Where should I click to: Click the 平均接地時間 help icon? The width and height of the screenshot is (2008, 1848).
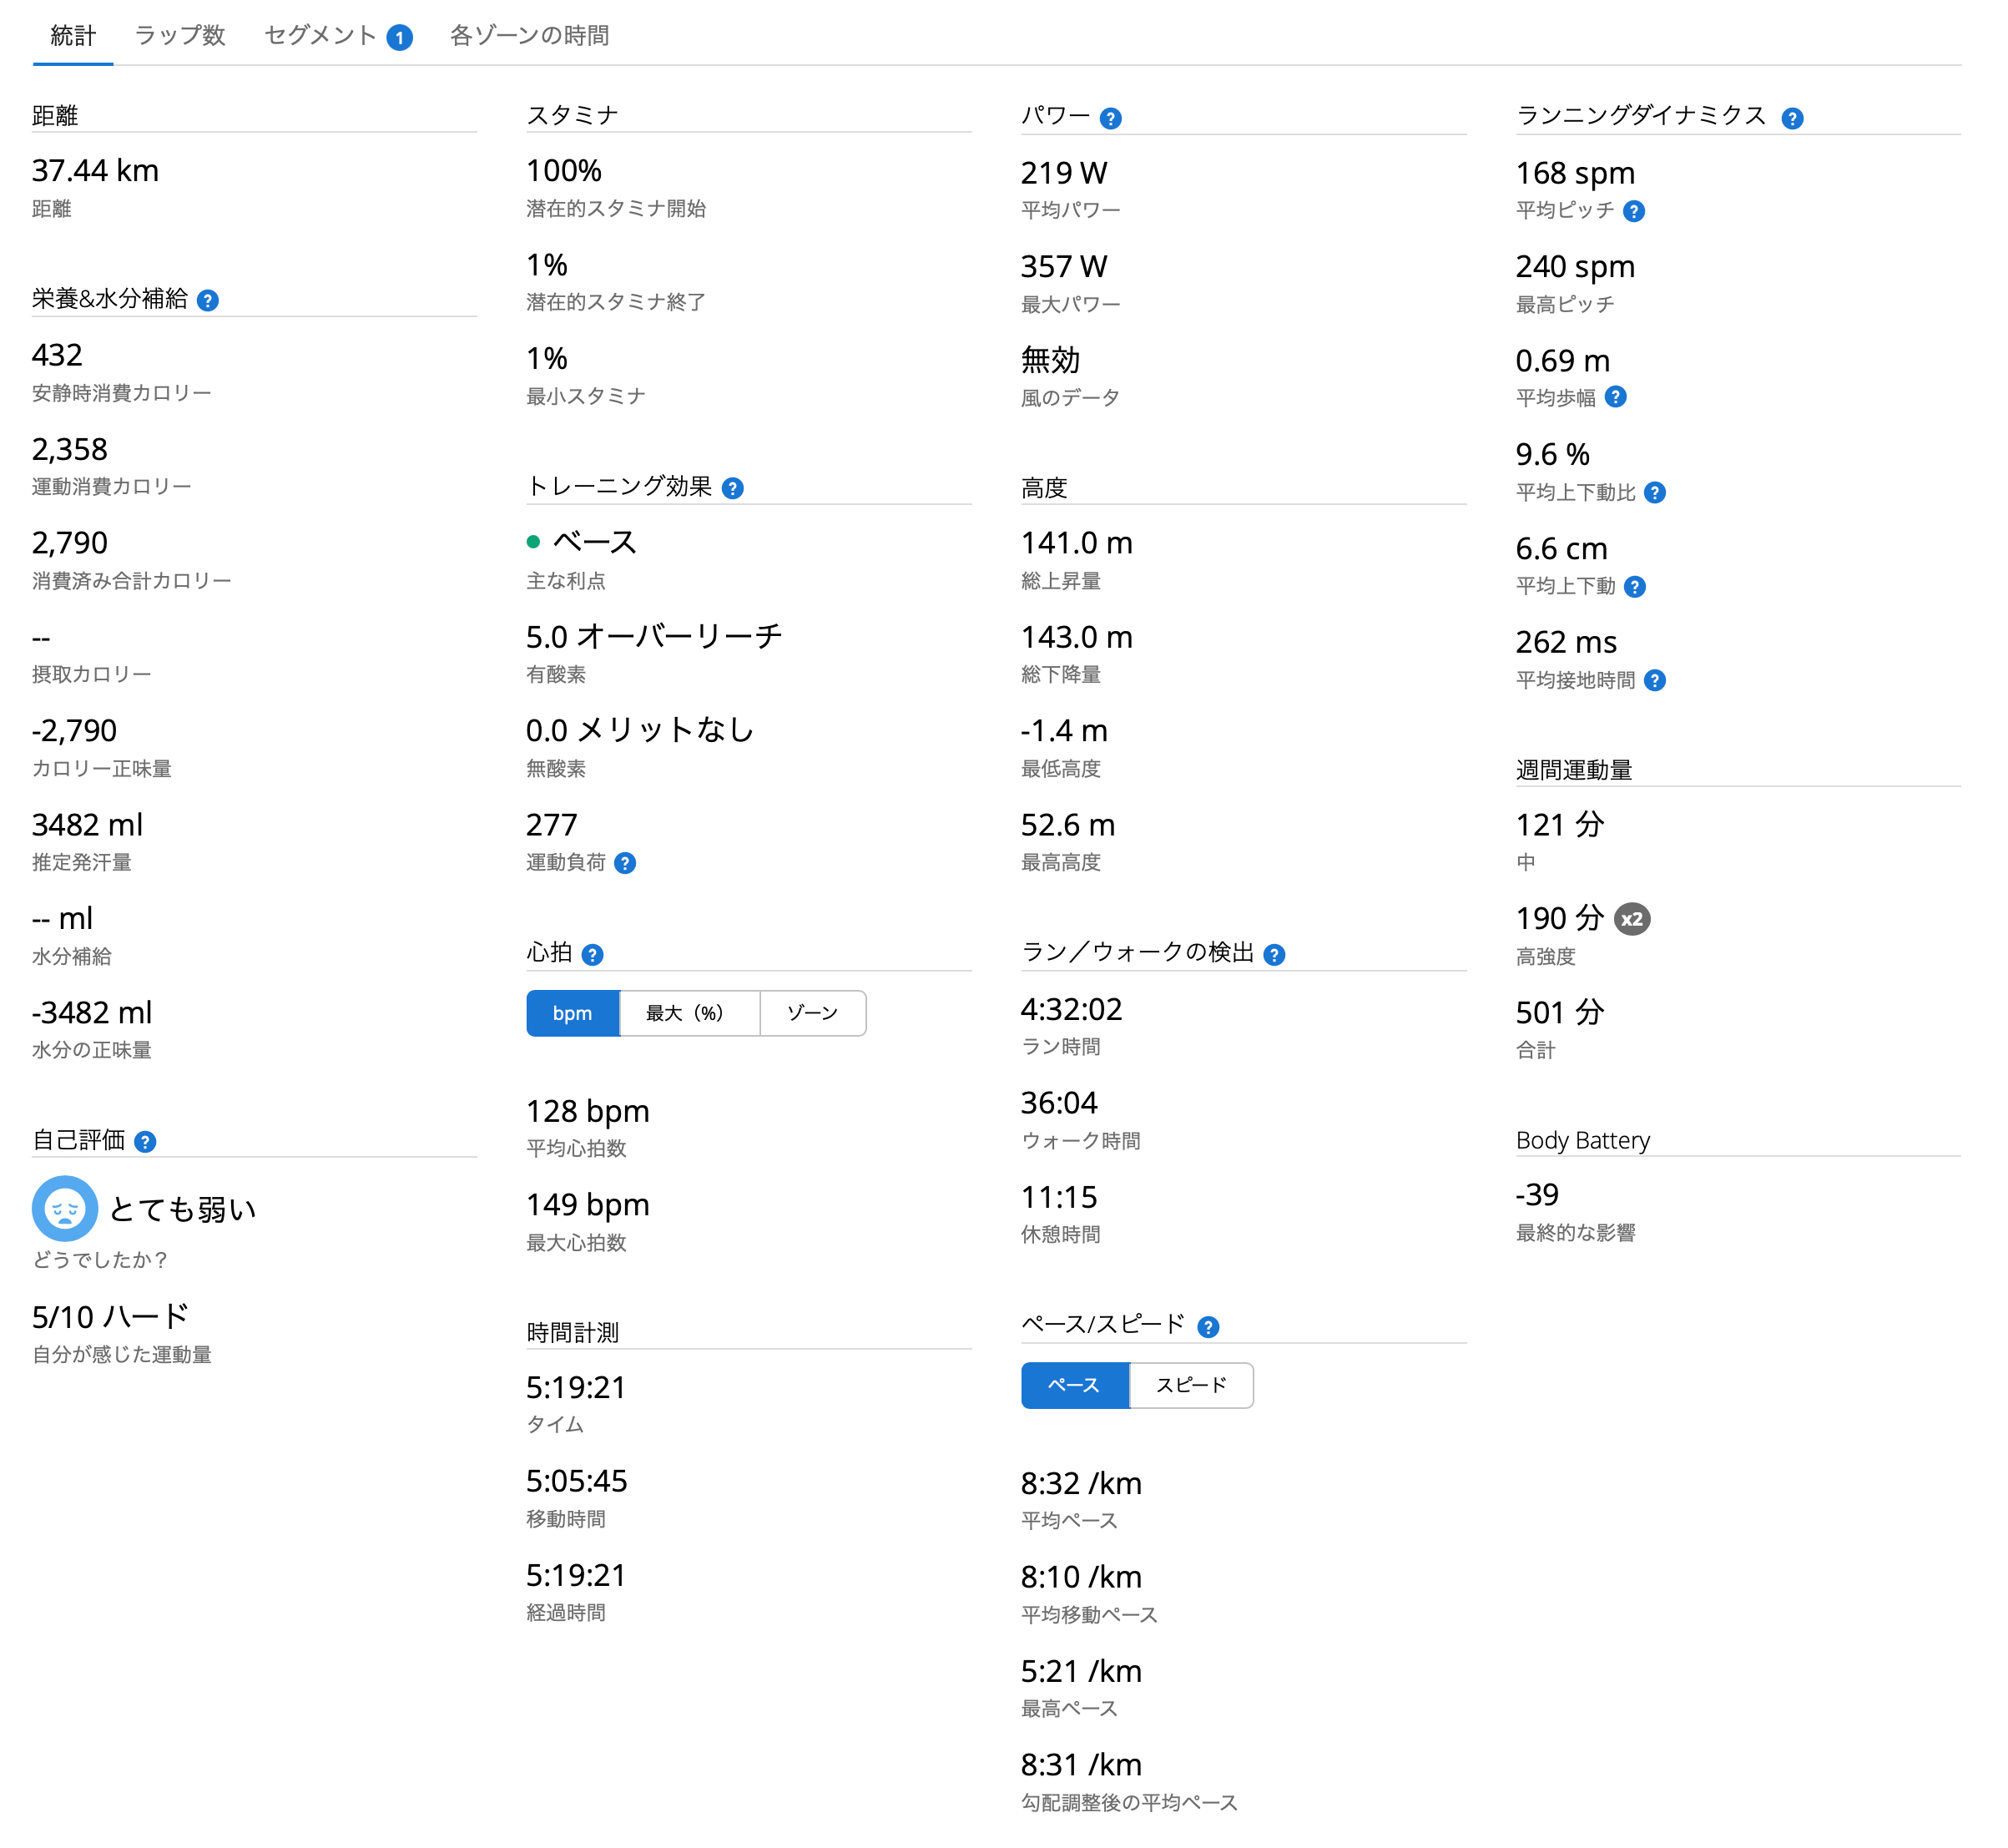point(1657,681)
